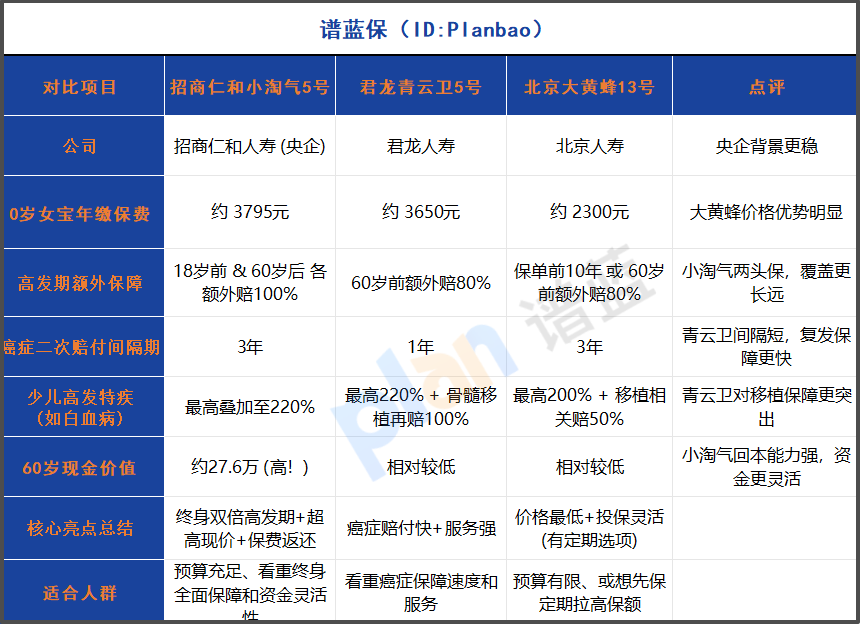Click the cell 约27.6万 (高! )
860x624 pixels.
coord(250,467)
